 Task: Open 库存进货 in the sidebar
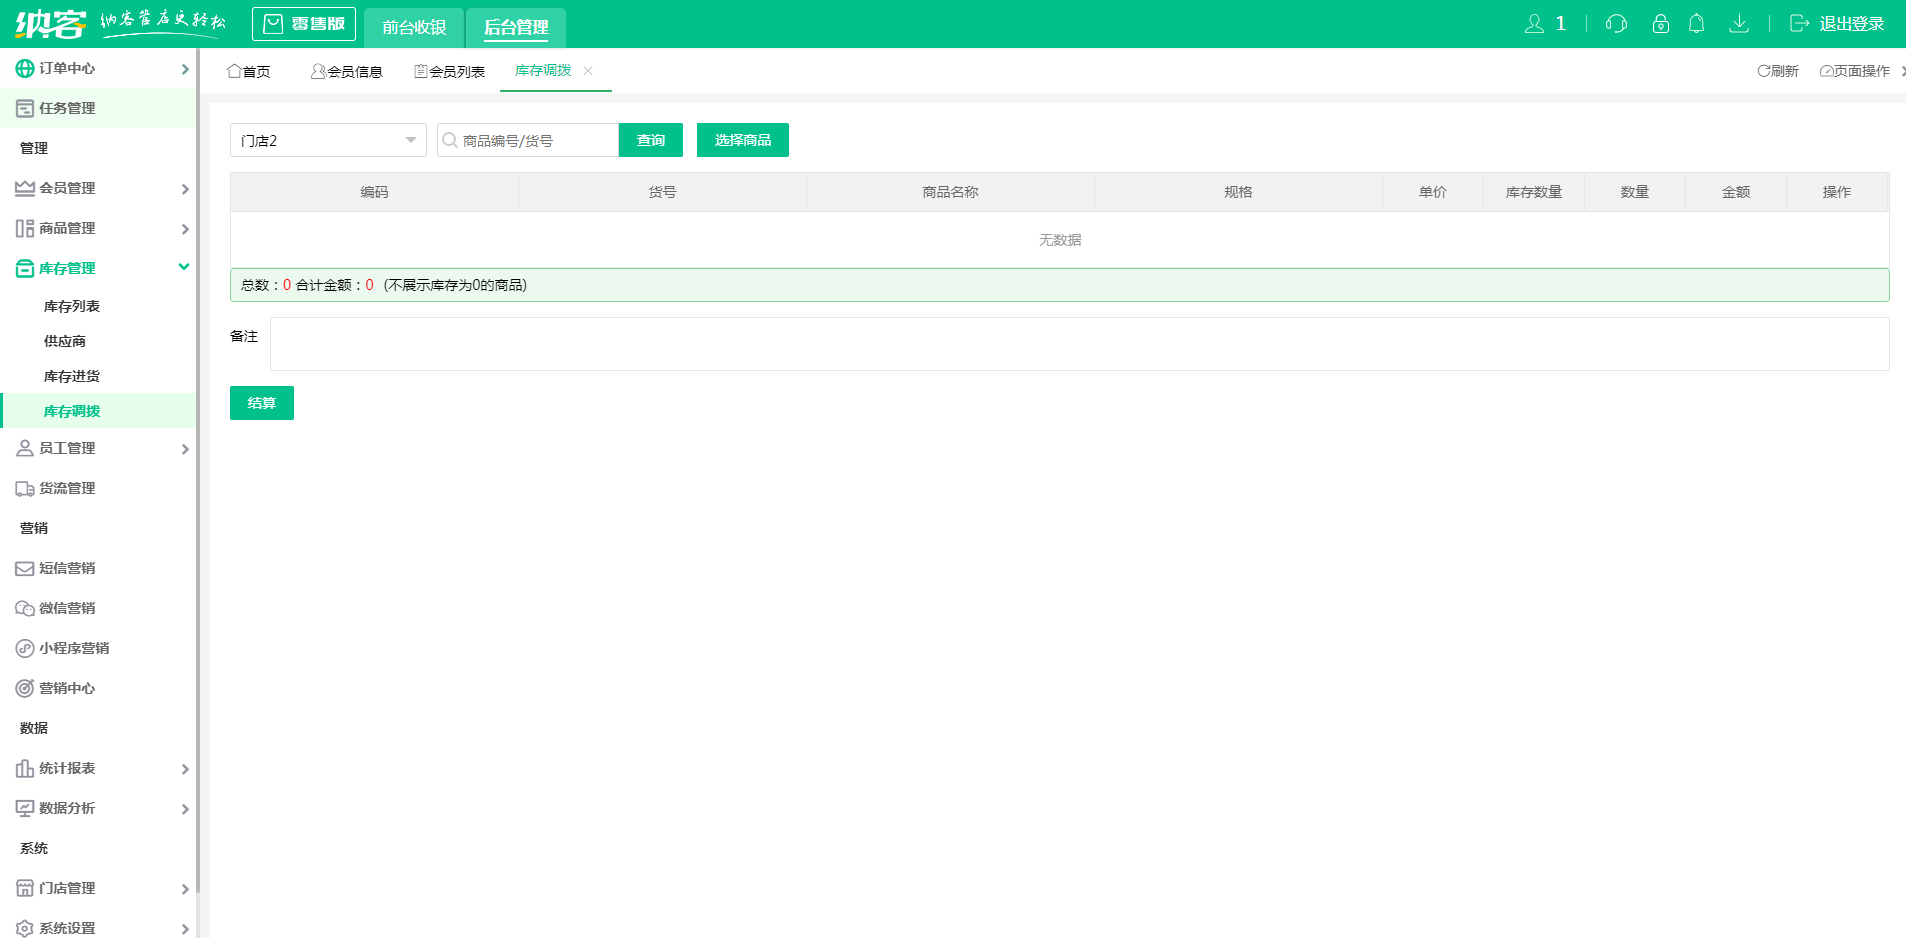point(72,376)
